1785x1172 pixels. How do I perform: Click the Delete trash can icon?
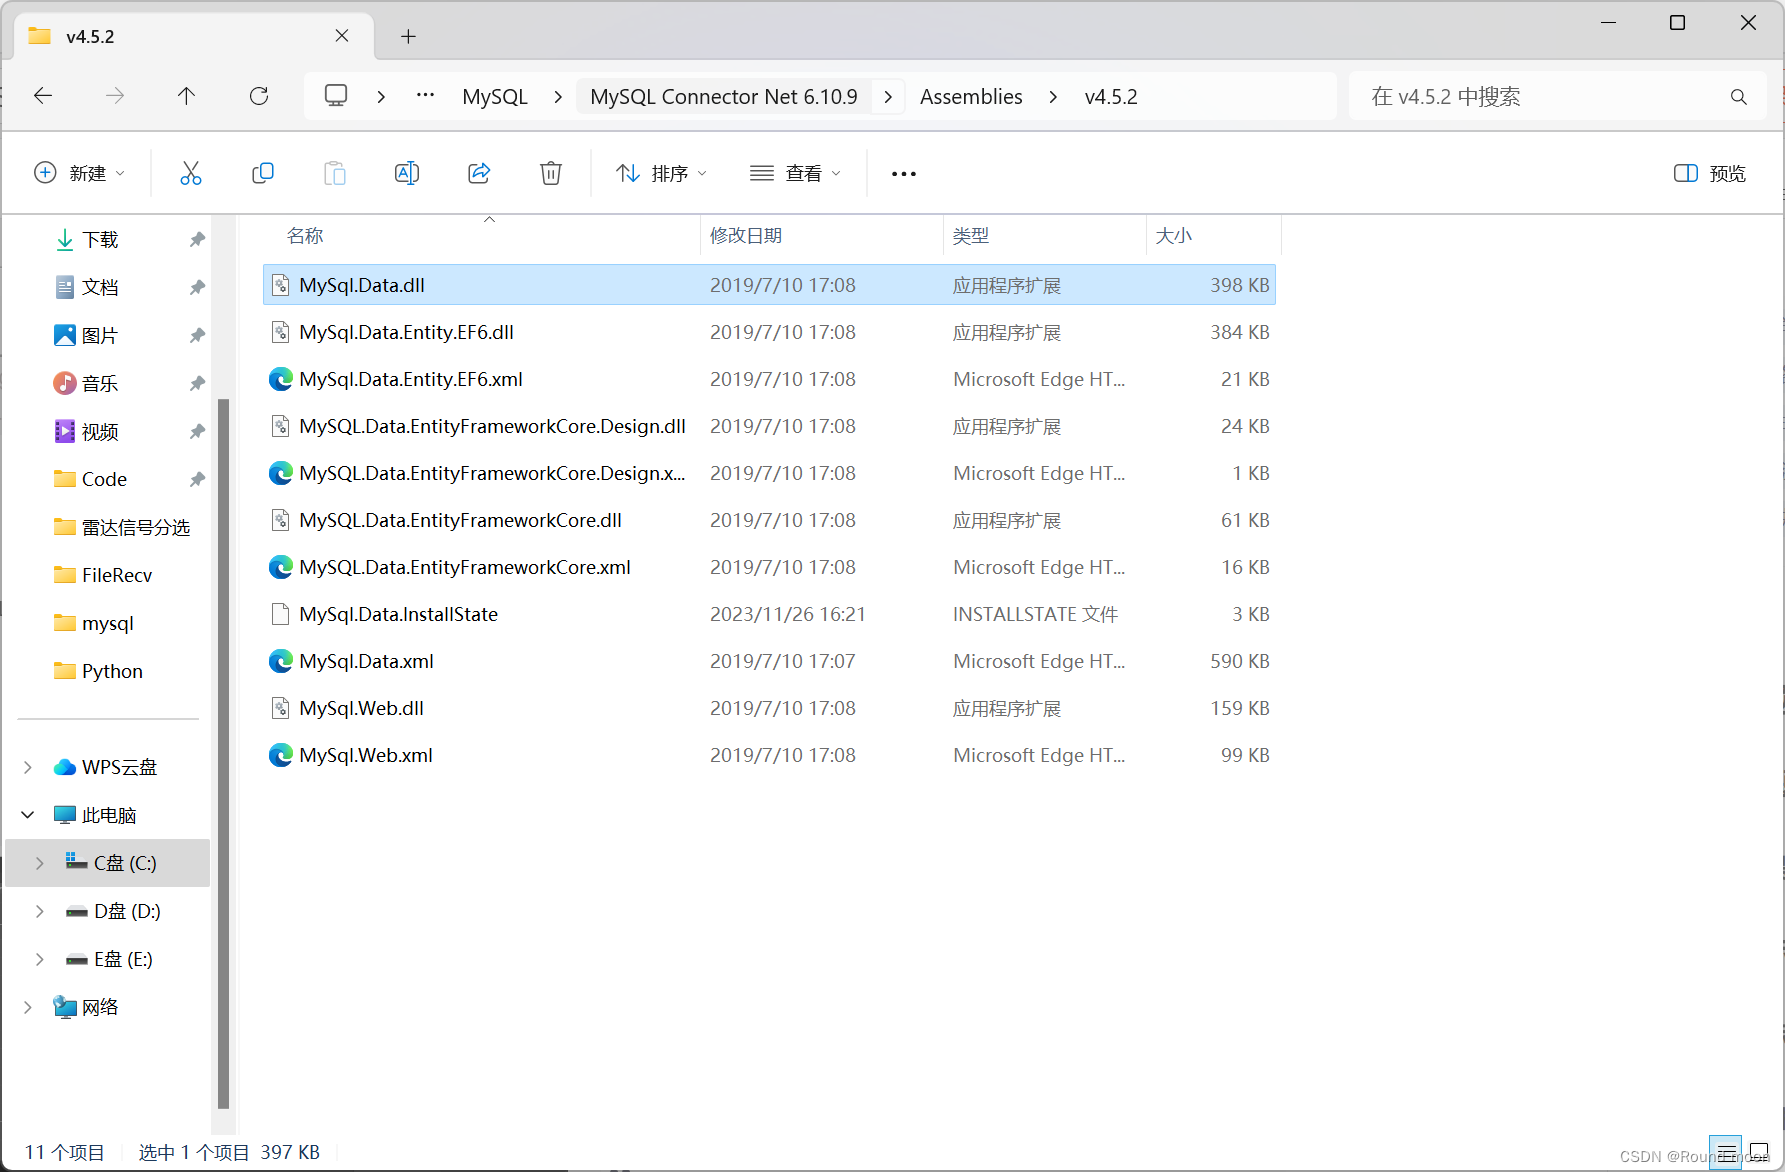(551, 173)
